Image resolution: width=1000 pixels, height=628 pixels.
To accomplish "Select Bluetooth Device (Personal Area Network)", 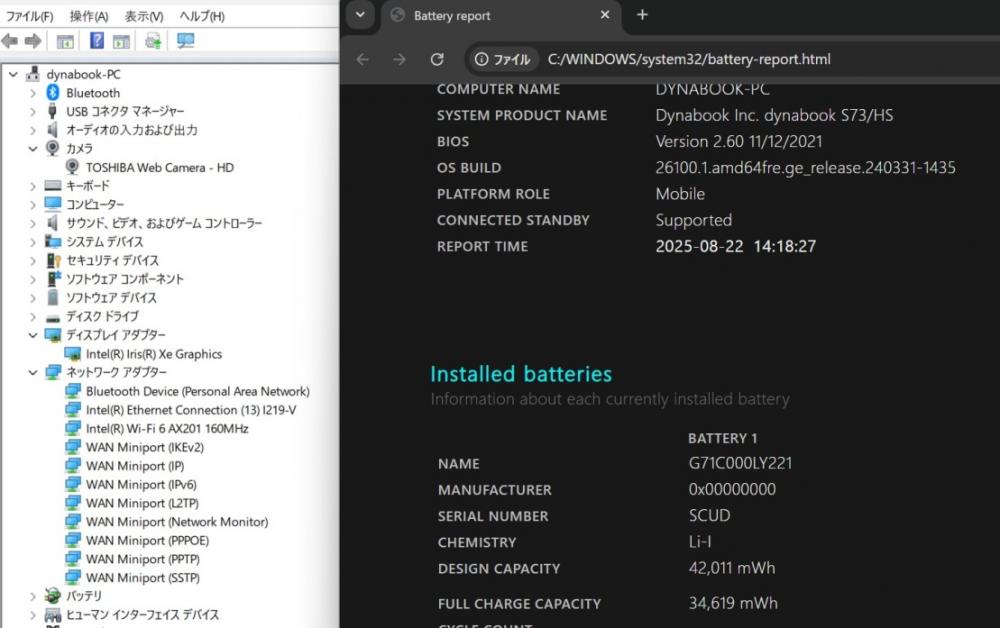I will coord(198,391).
